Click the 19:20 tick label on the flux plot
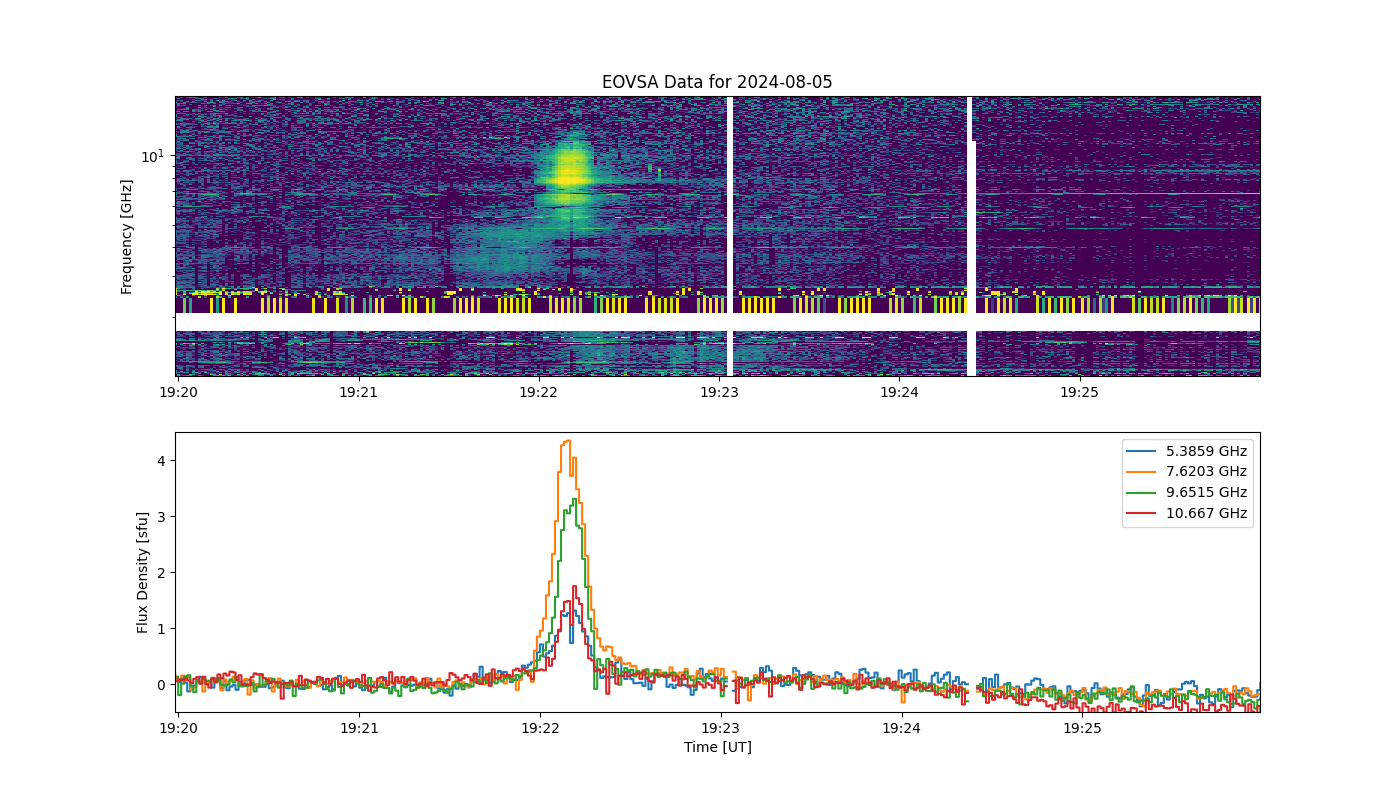 [178, 728]
